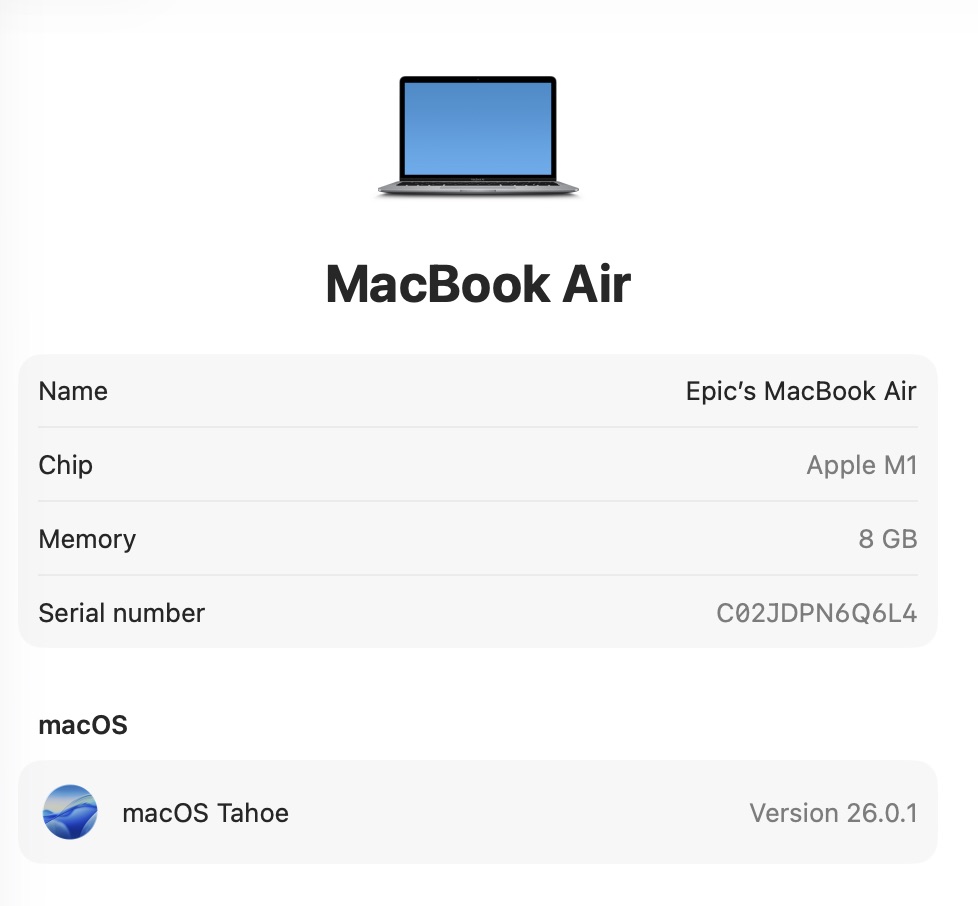Click the MacBook Air laptop image

tap(478, 137)
